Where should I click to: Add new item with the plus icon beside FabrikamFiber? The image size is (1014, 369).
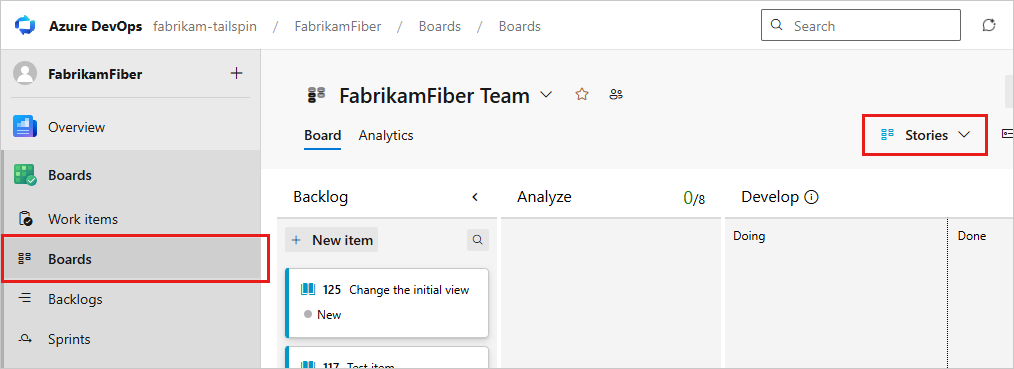[x=237, y=73]
